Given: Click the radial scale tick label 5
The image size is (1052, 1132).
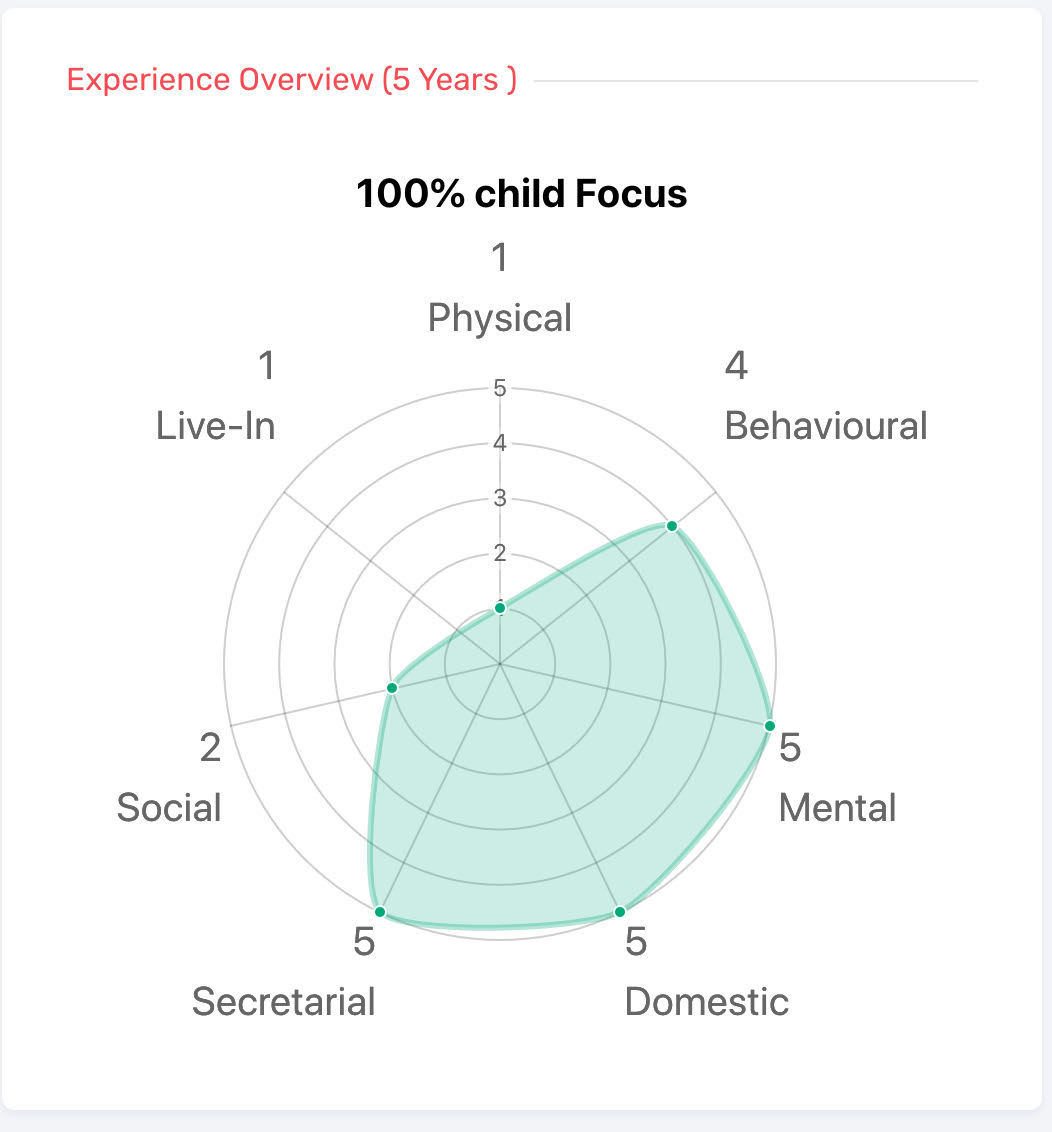Looking at the screenshot, I should point(500,388).
